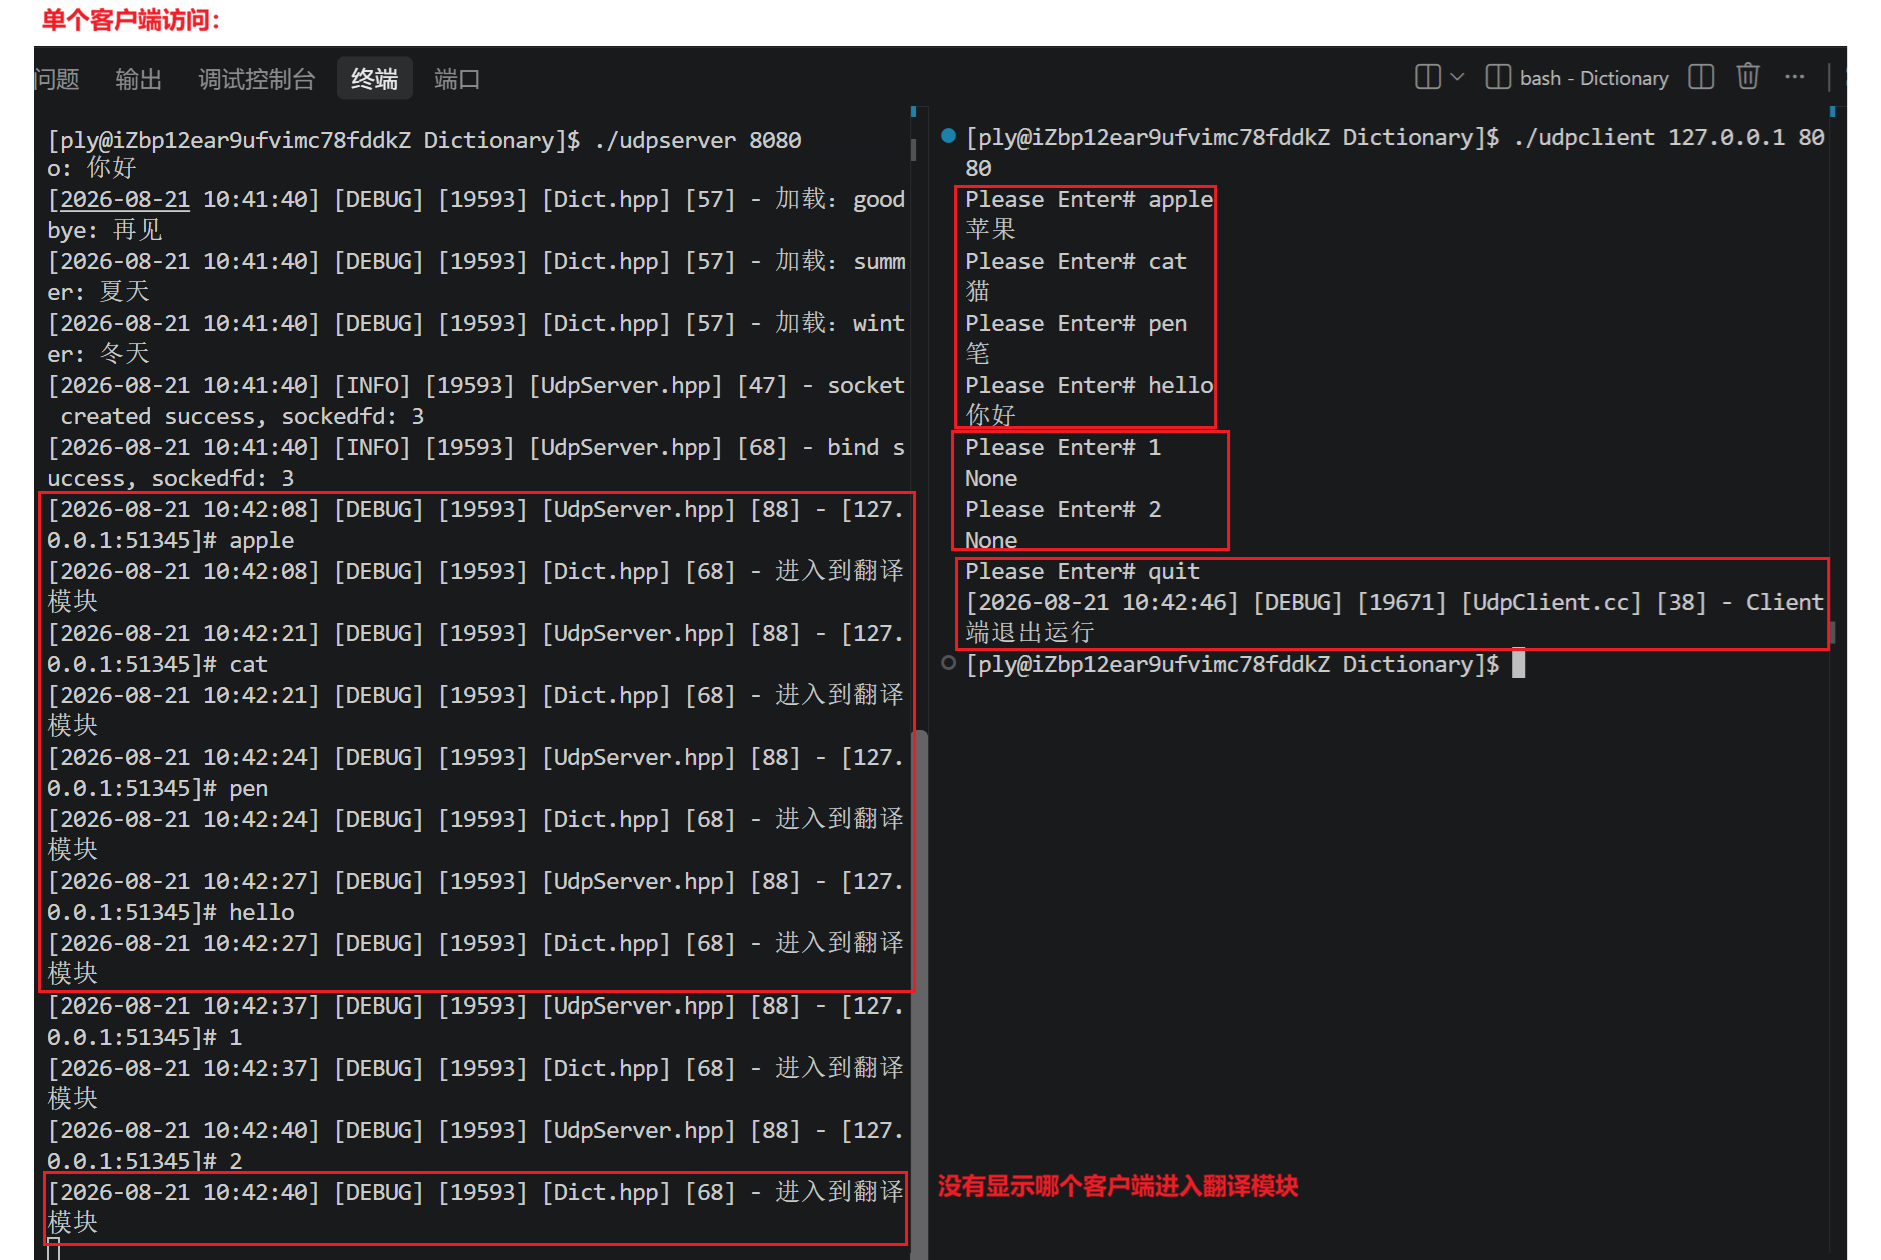Switch to the 问题 tab
The height and width of the screenshot is (1260, 1881).
click(57, 79)
